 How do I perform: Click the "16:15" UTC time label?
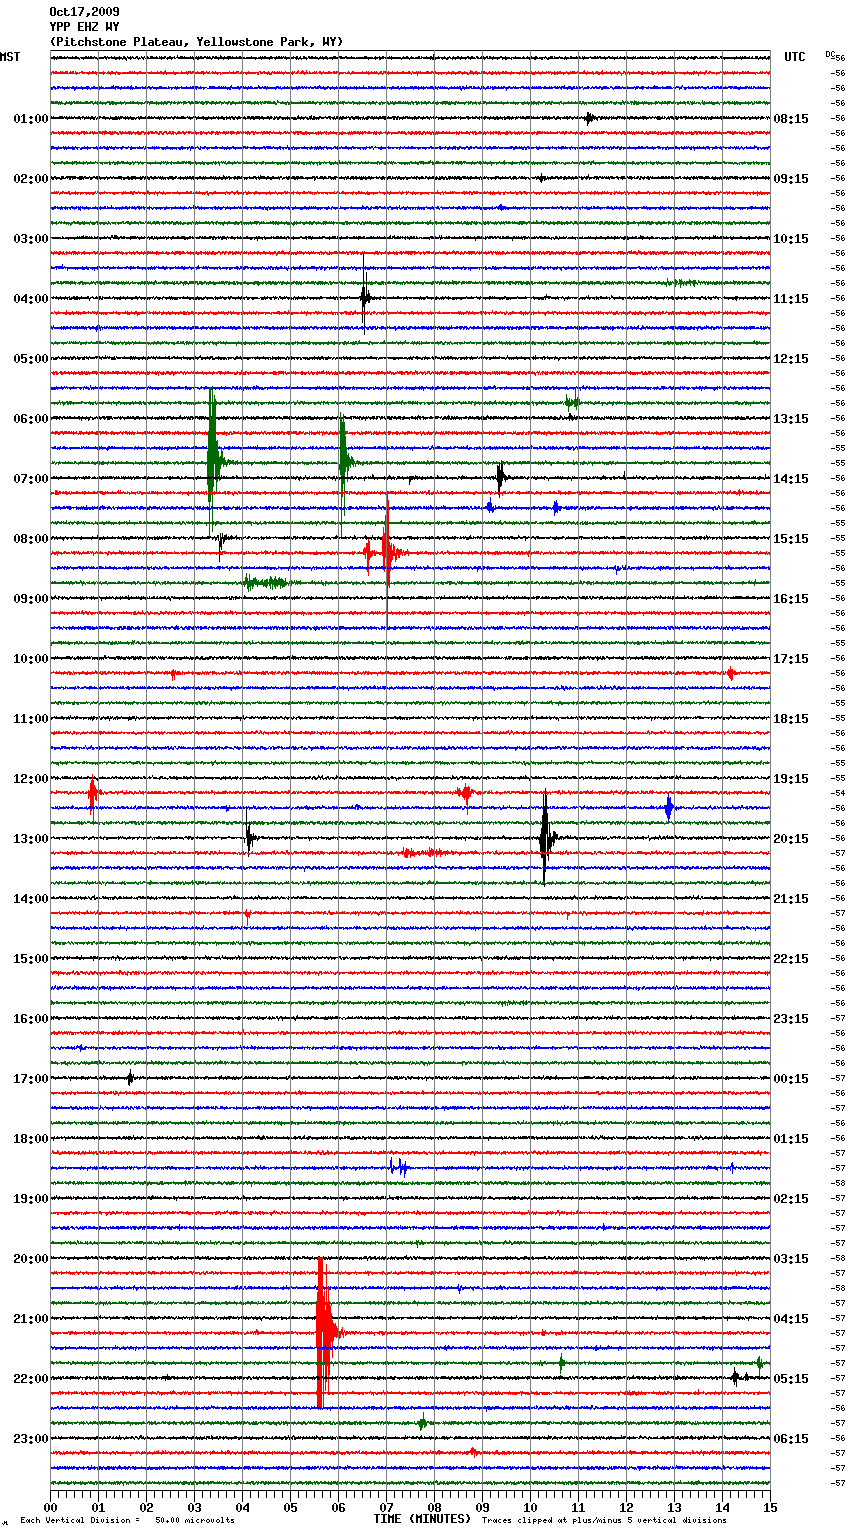click(x=791, y=599)
